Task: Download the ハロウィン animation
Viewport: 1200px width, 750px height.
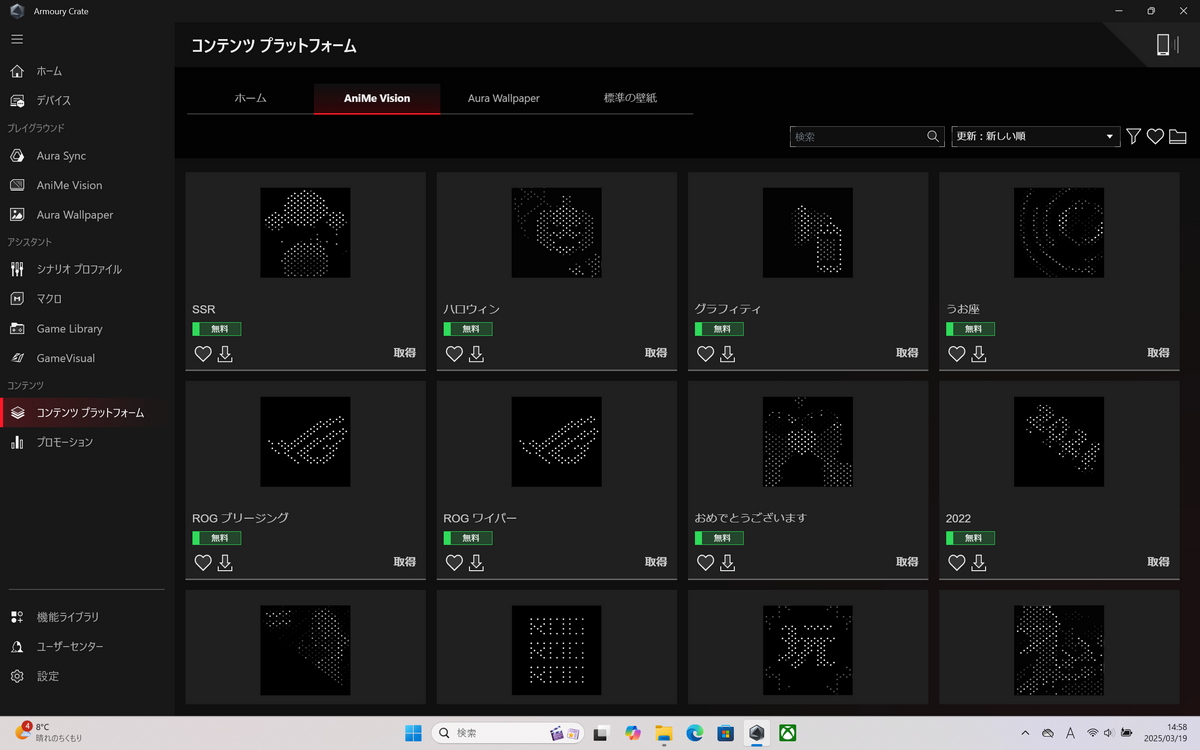Action: 476,354
